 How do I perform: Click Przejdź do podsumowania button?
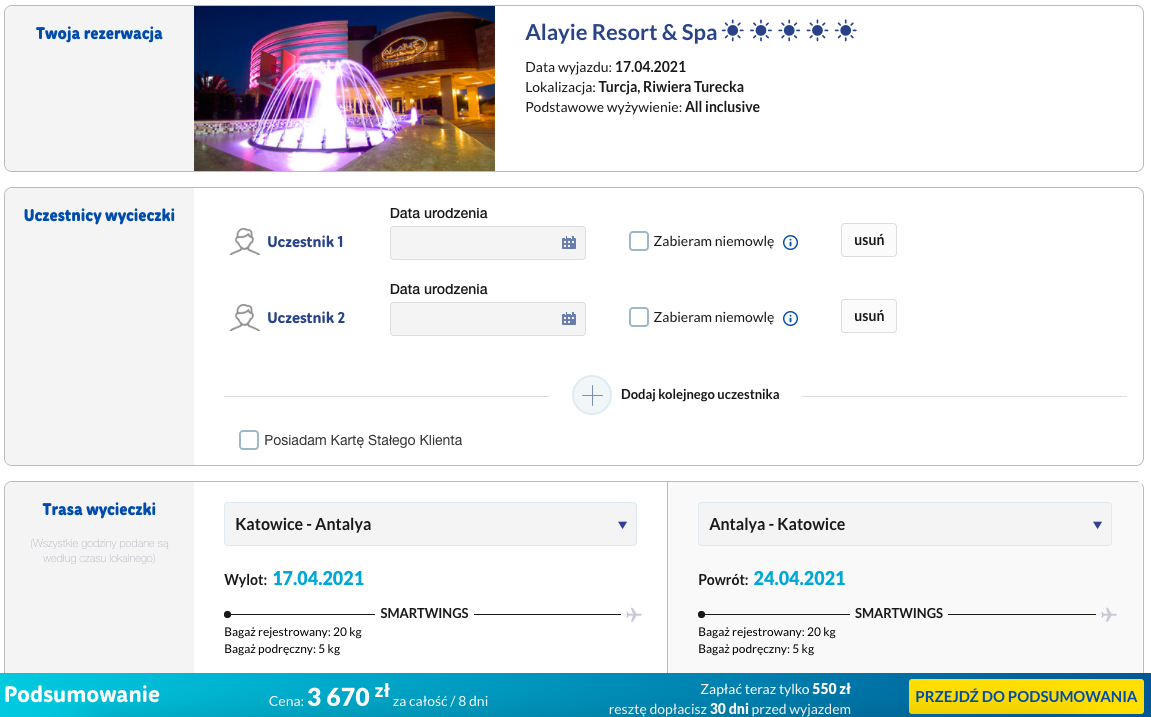[x=1025, y=696]
